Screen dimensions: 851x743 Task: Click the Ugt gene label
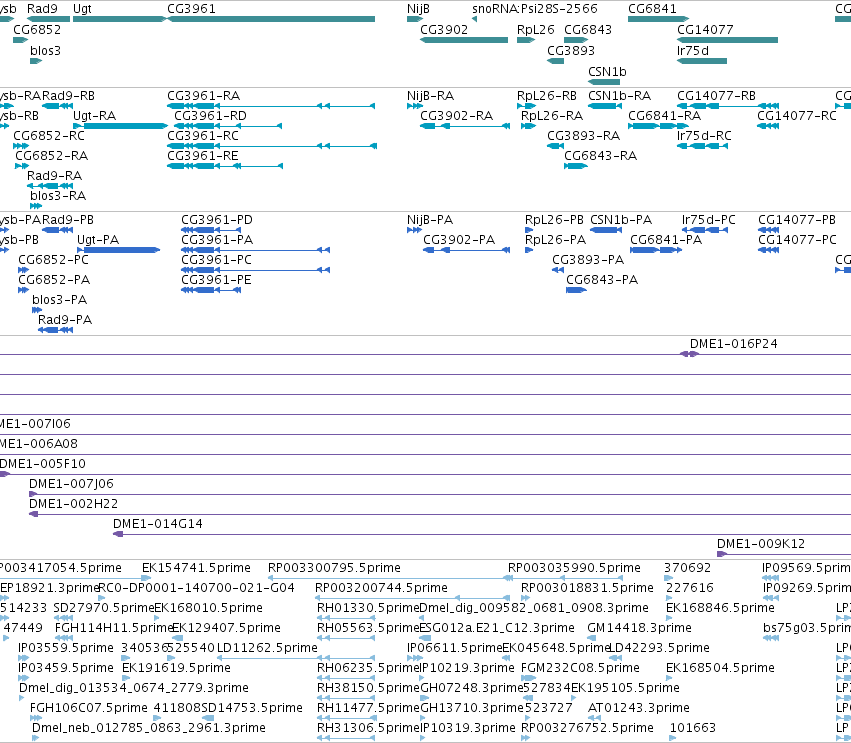click(82, 9)
